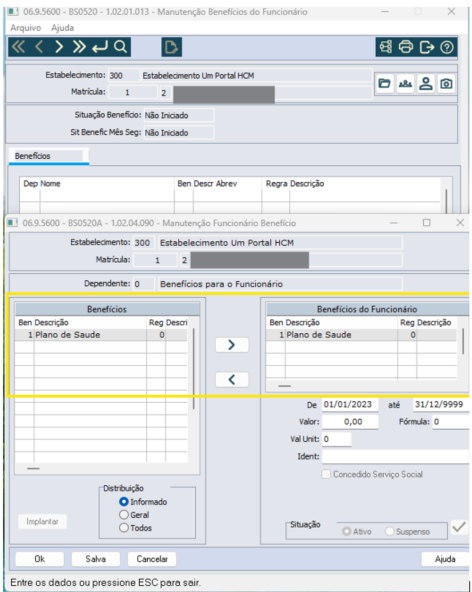
Task: Tick the Concedido Serviço Social checkbox
Action: [326, 474]
